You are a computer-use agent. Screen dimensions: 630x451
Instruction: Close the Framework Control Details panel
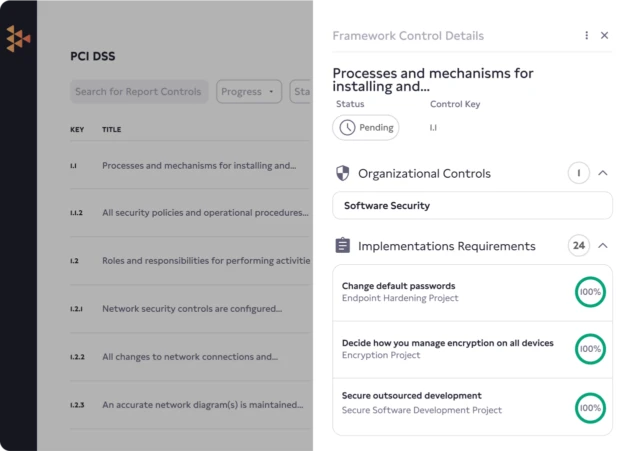[604, 35]
